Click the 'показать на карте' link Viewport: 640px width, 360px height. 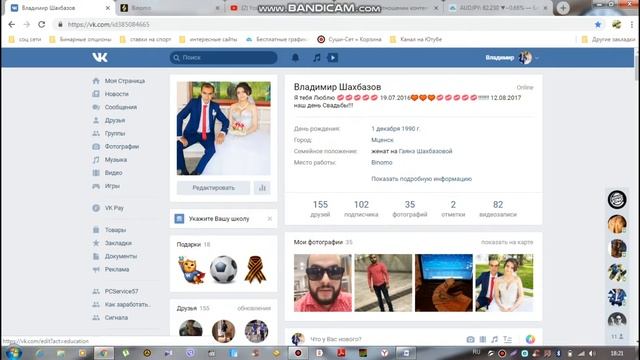(507, 242)
